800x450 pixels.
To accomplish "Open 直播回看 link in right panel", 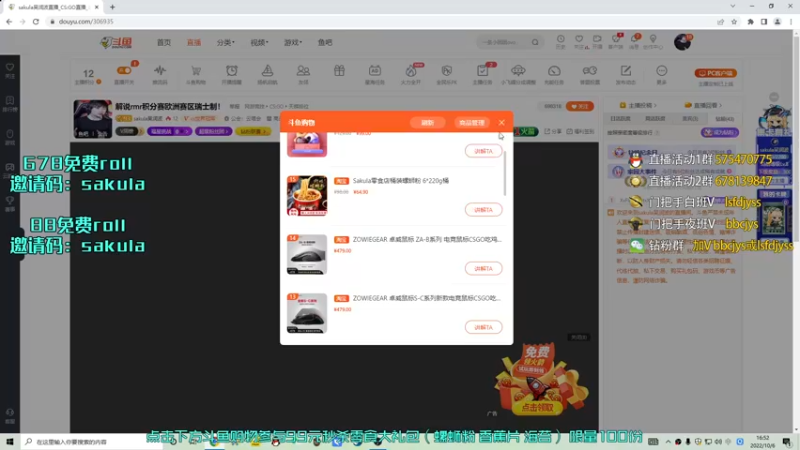I will pyautogui.click(x=704, y=105).
